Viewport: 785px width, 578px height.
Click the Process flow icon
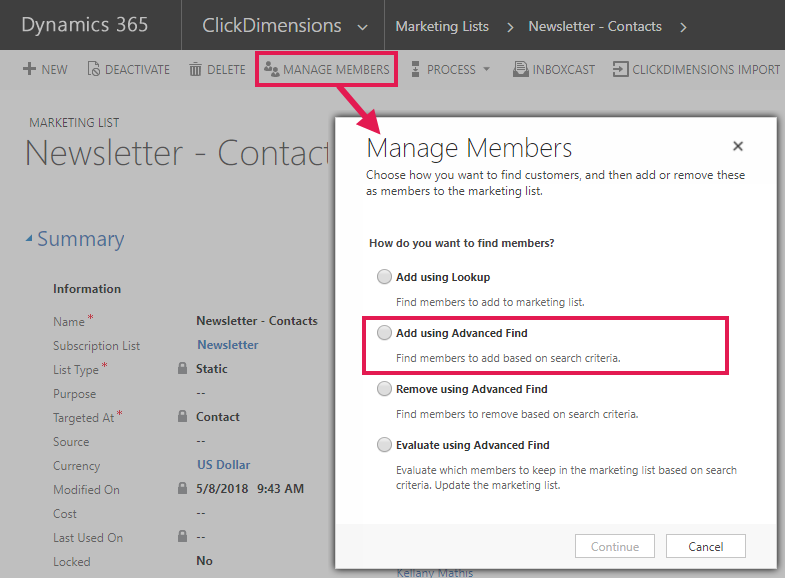(x=415, y=69)
